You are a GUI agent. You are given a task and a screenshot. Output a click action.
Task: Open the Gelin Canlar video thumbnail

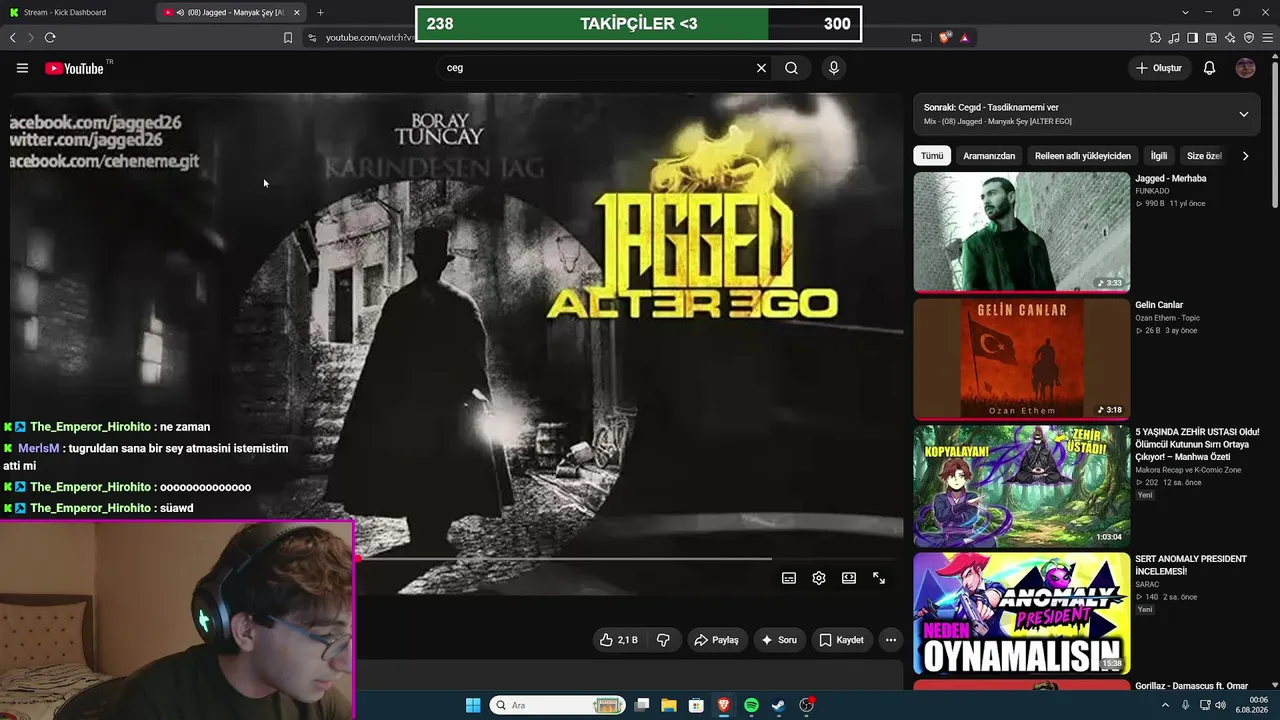(x=1022, y=359)
